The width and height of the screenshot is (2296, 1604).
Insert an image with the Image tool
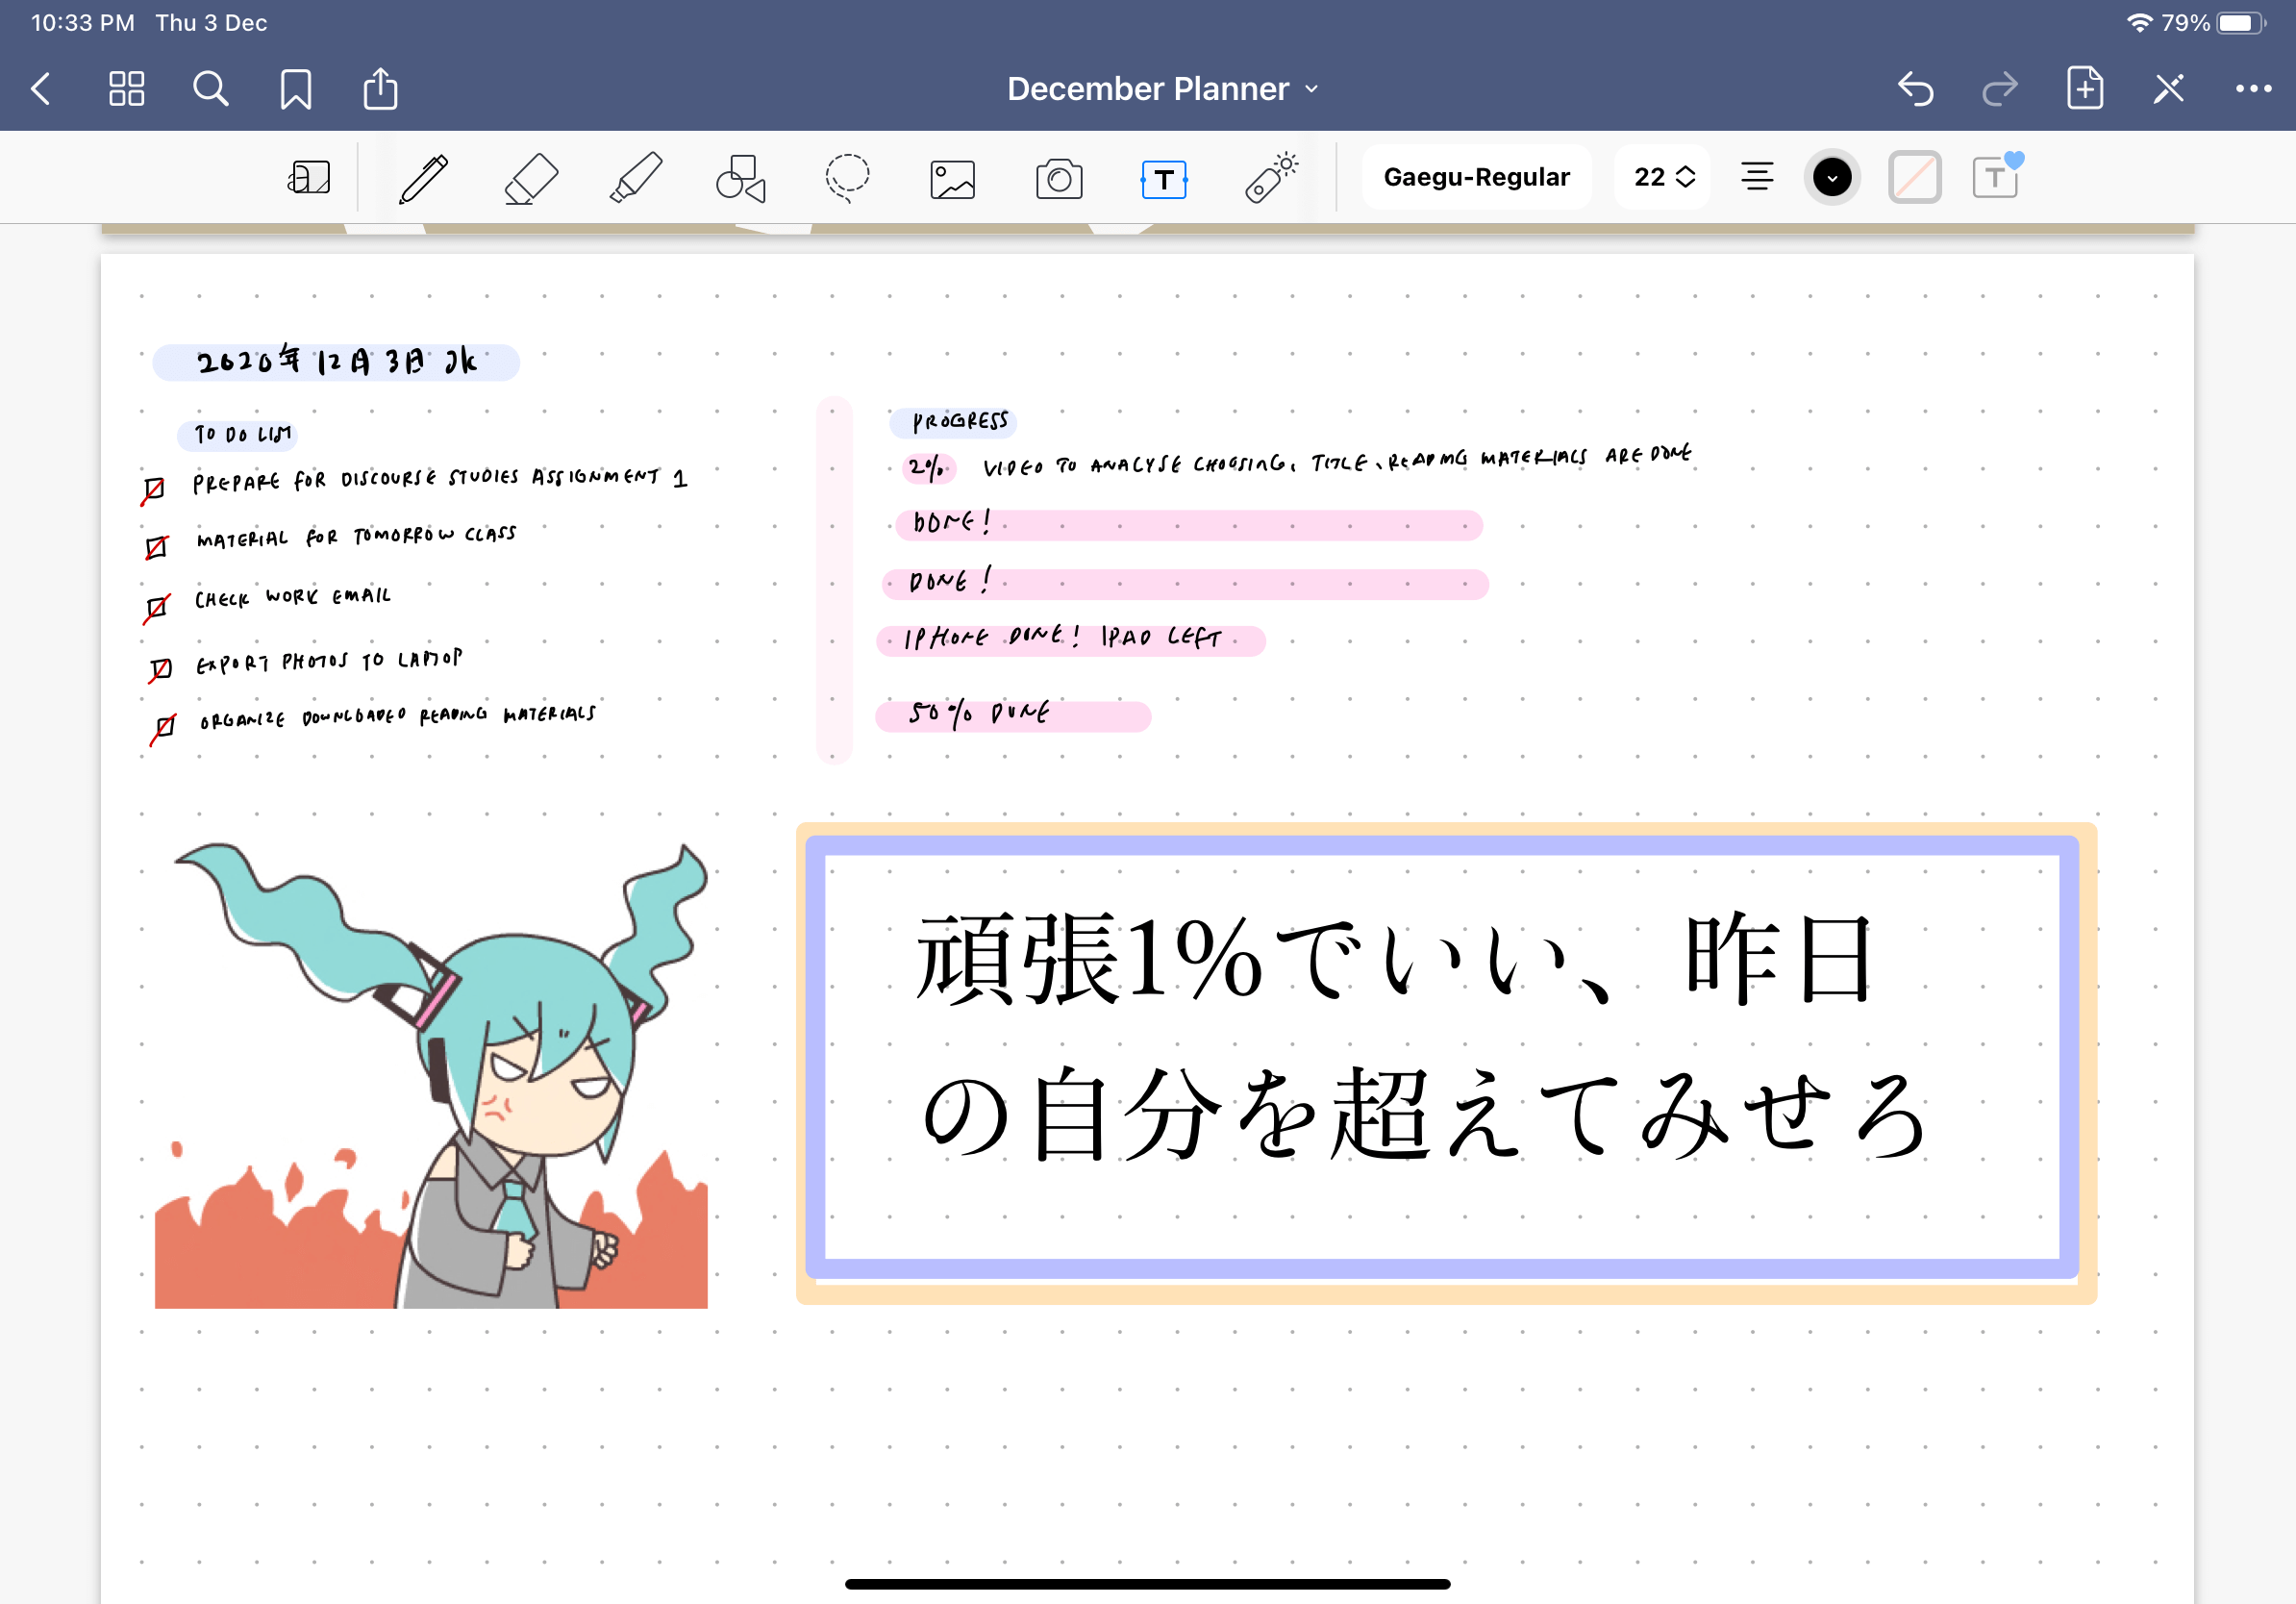[952, 178]
